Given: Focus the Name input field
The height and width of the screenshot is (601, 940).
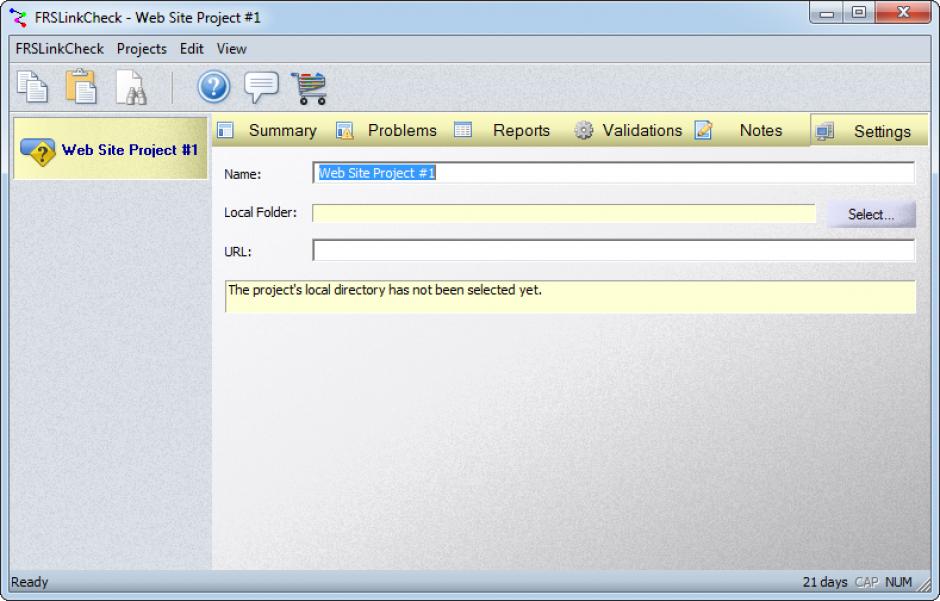Looking at the screenshot, I should pos(613,173).
